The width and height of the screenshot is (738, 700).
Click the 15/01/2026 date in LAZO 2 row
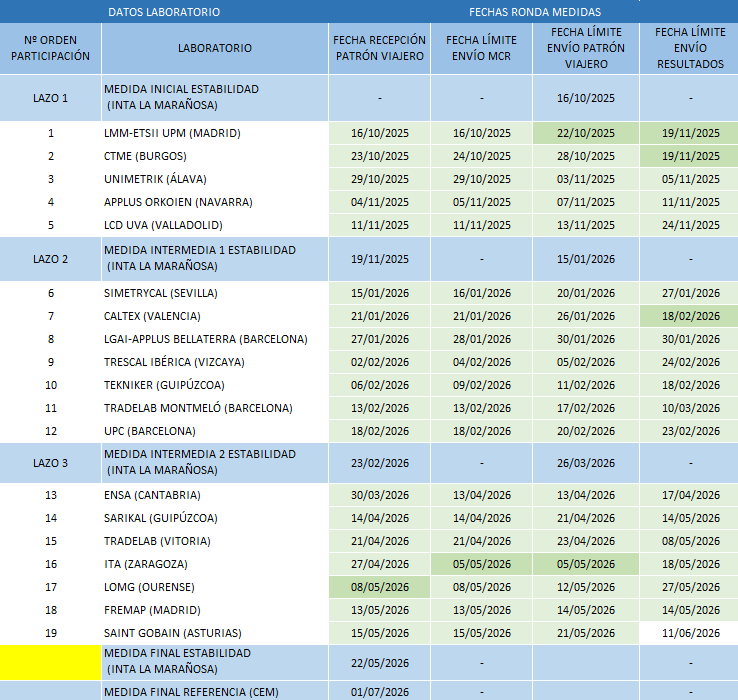(586, 259)
